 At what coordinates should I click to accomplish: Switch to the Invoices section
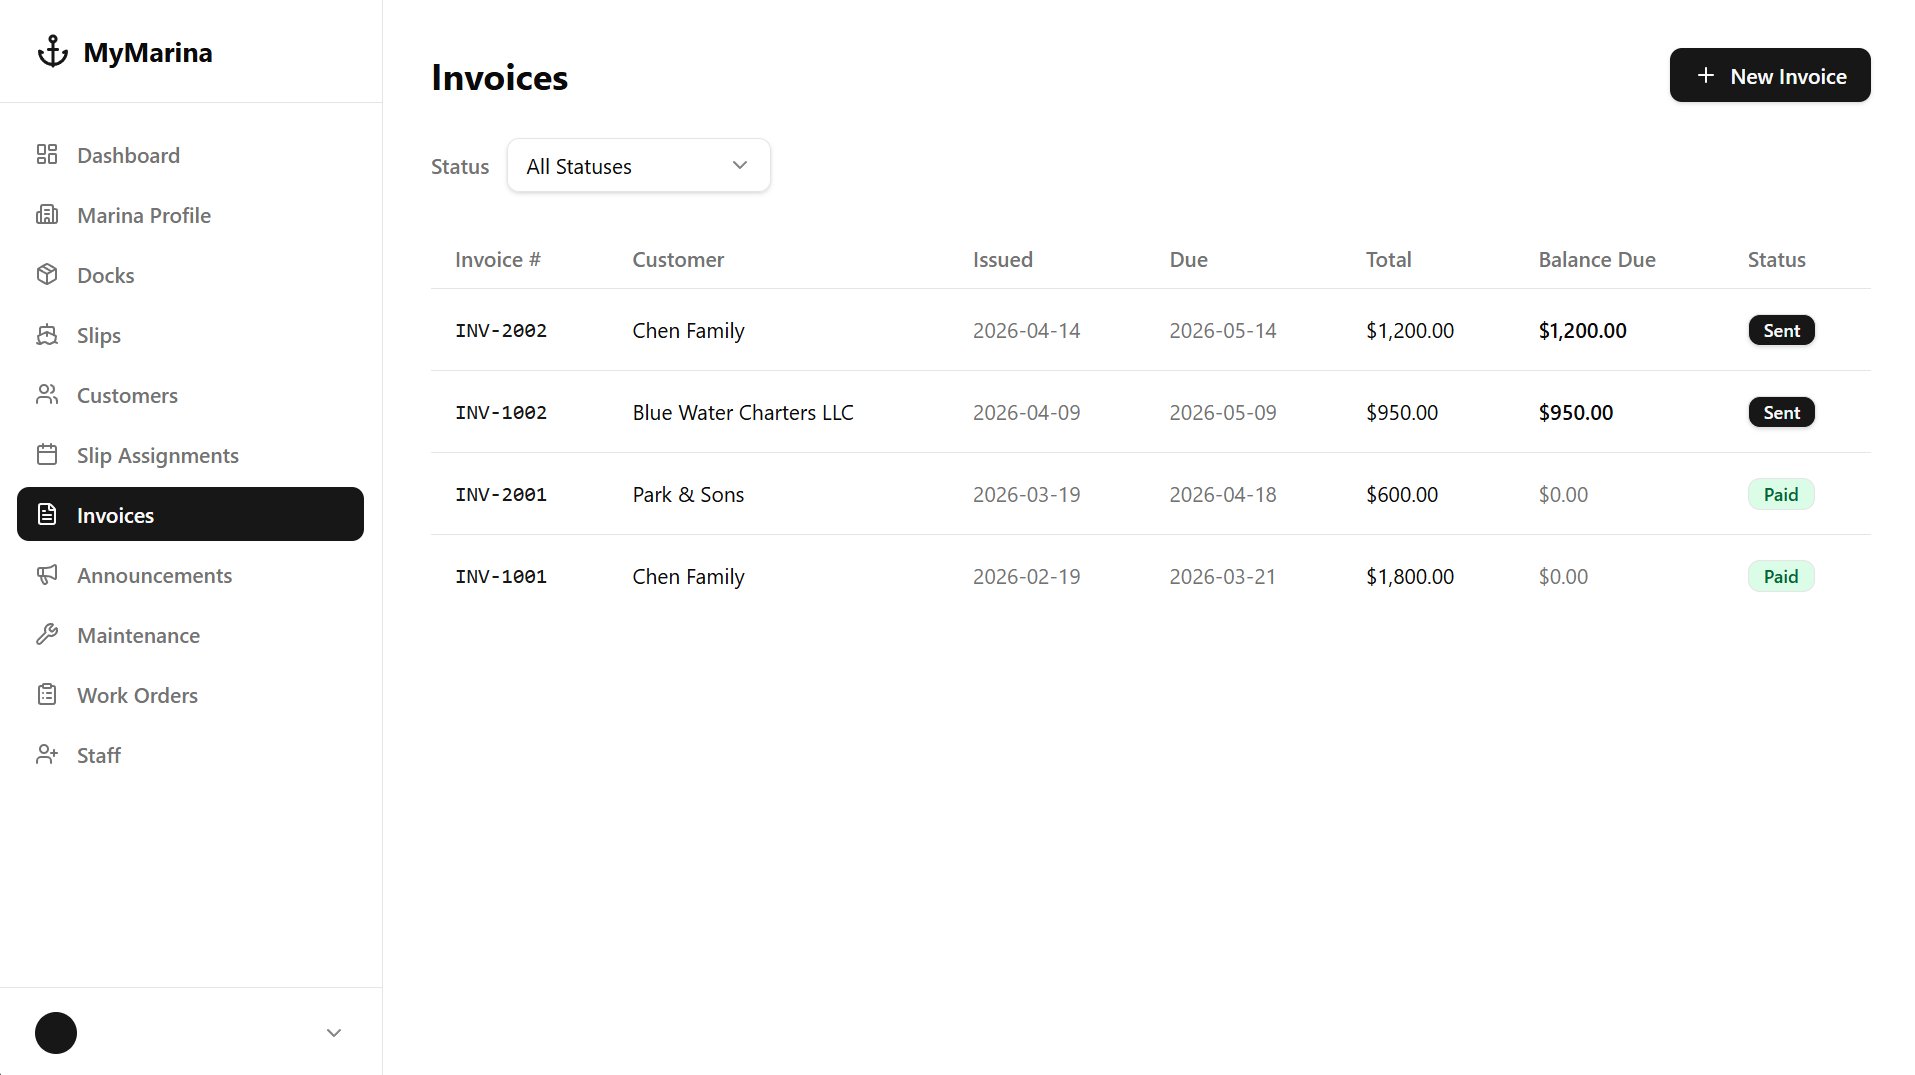114,514
